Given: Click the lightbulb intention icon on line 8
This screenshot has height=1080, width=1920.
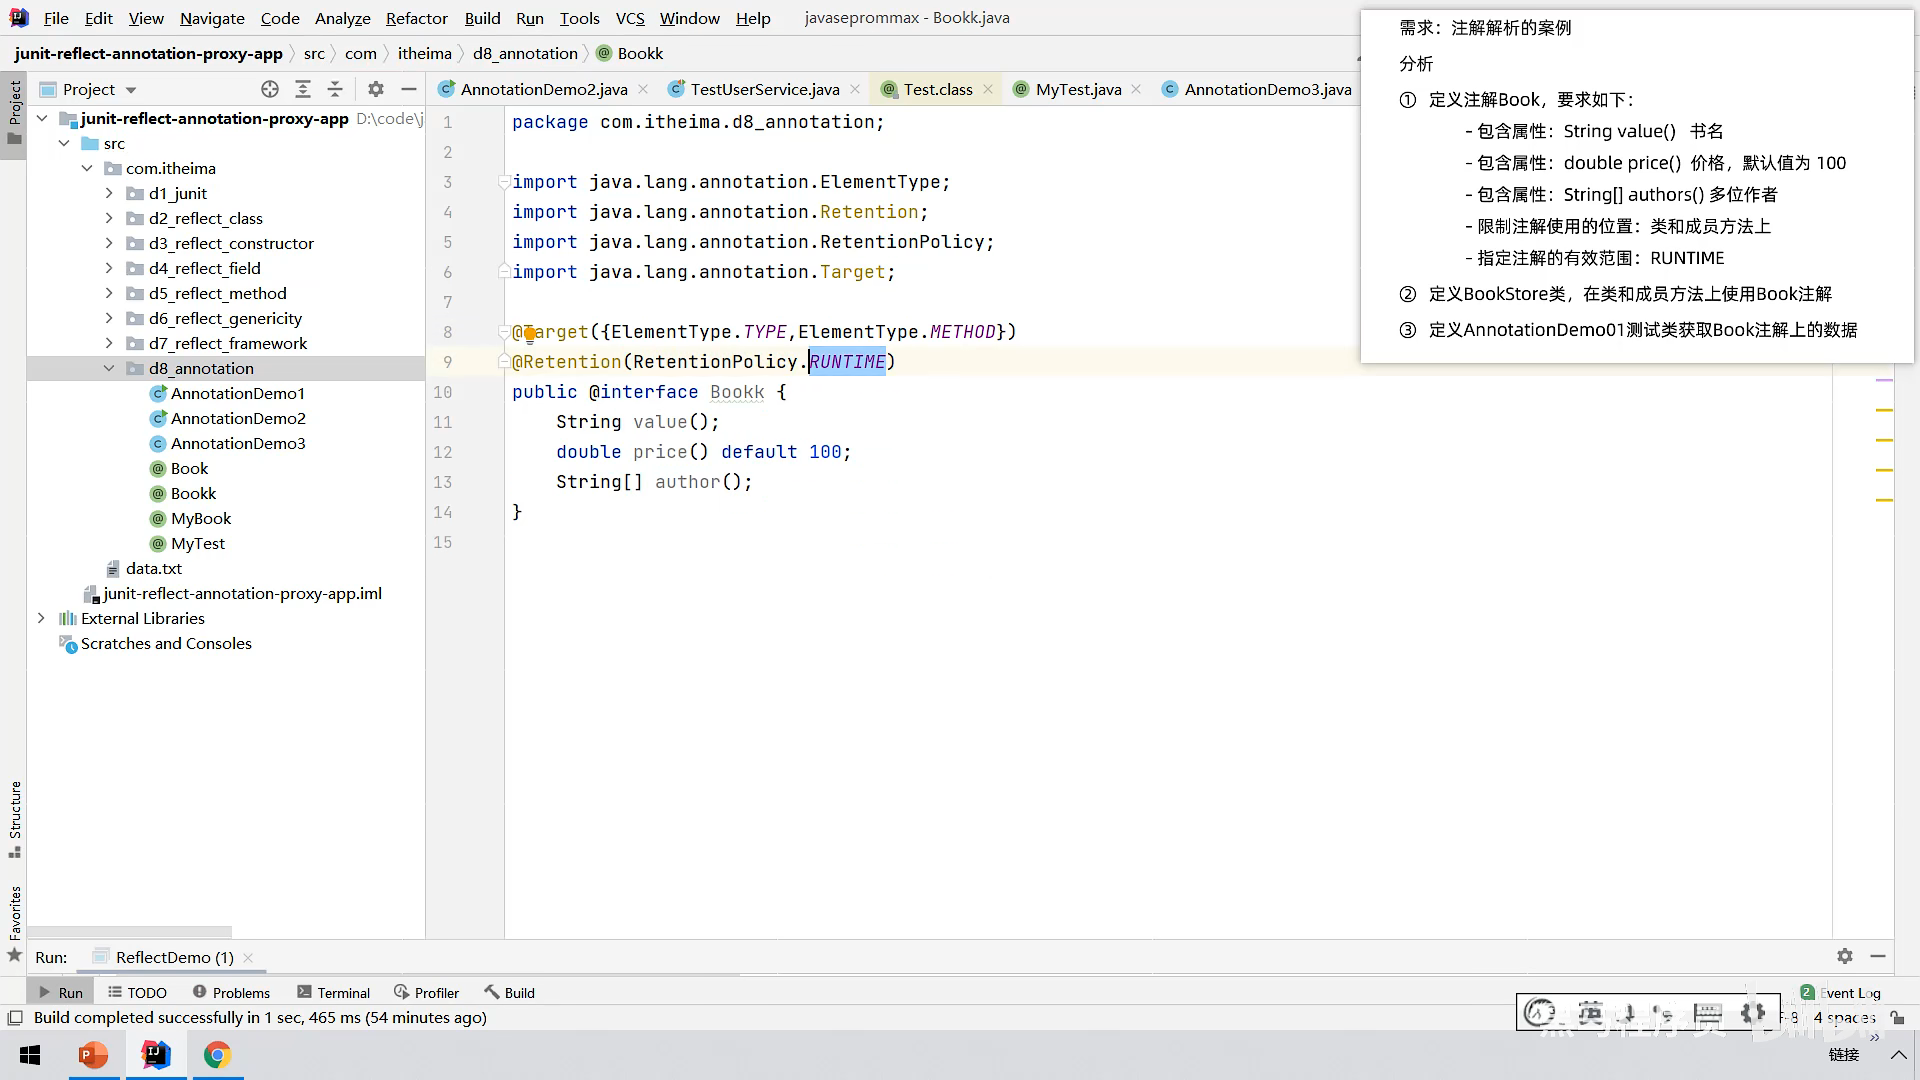Looking at the screenshot, I should tap(530, 334).
